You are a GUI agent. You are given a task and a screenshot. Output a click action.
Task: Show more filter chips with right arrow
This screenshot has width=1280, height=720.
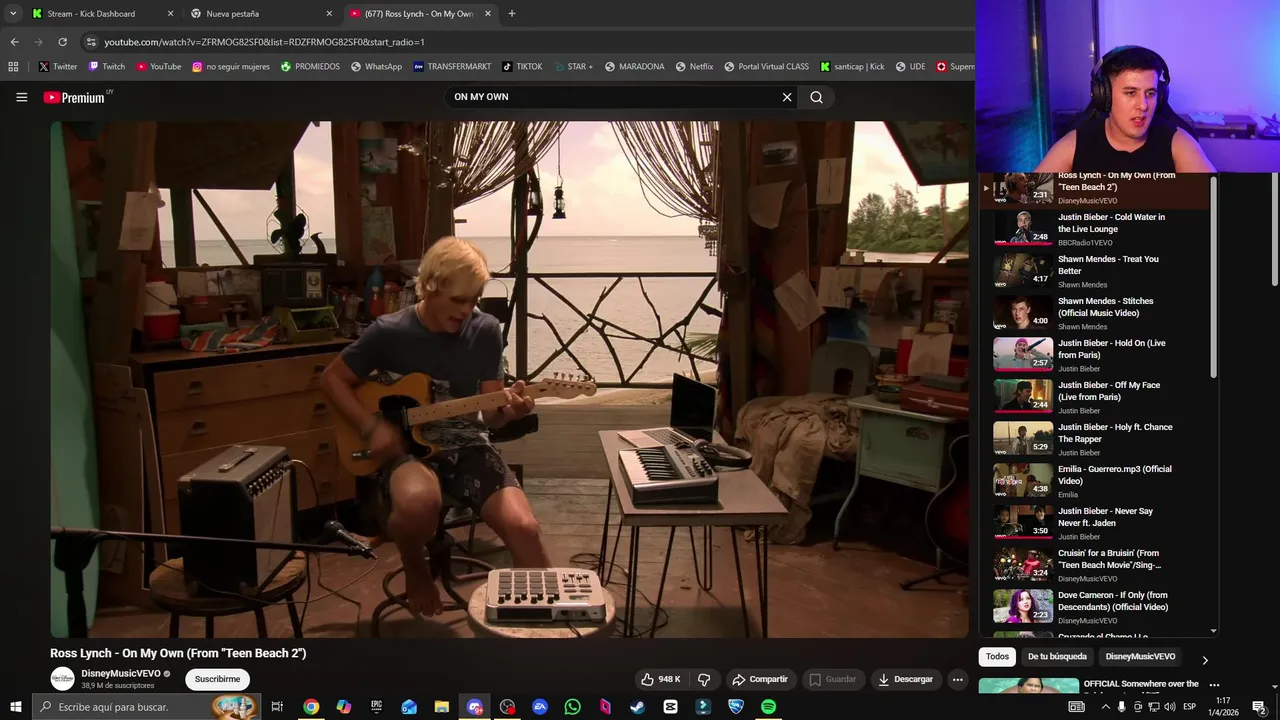(1204, 660)
